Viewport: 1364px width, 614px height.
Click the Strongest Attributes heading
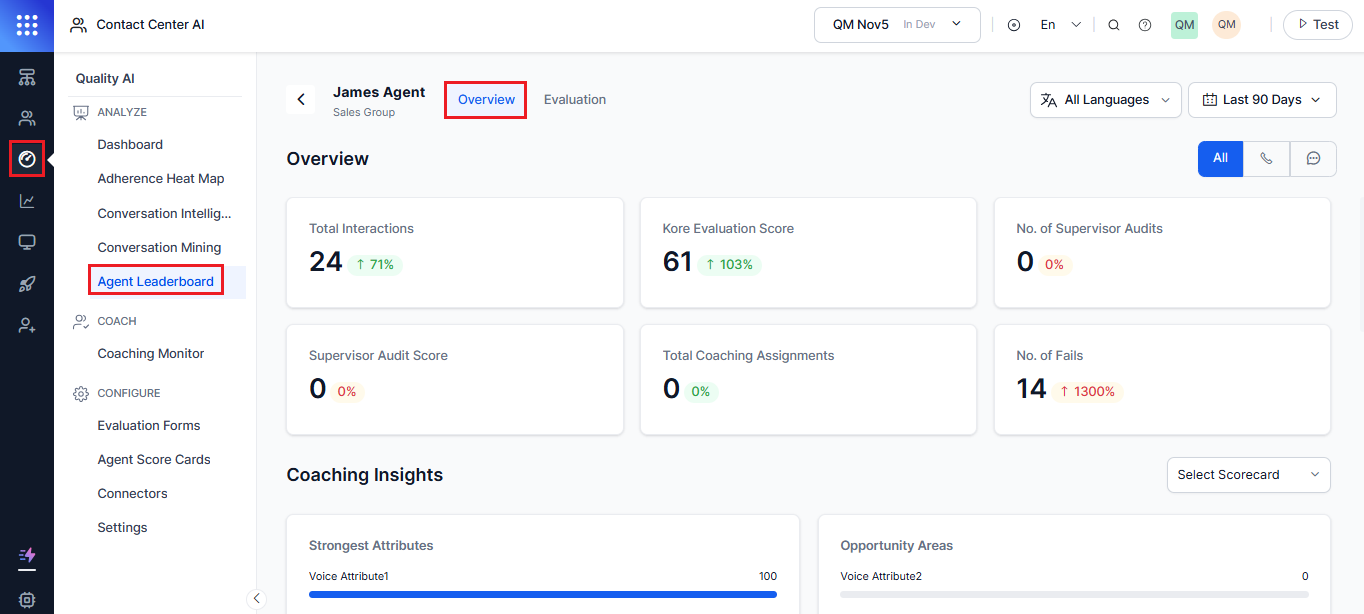point(371,546)
